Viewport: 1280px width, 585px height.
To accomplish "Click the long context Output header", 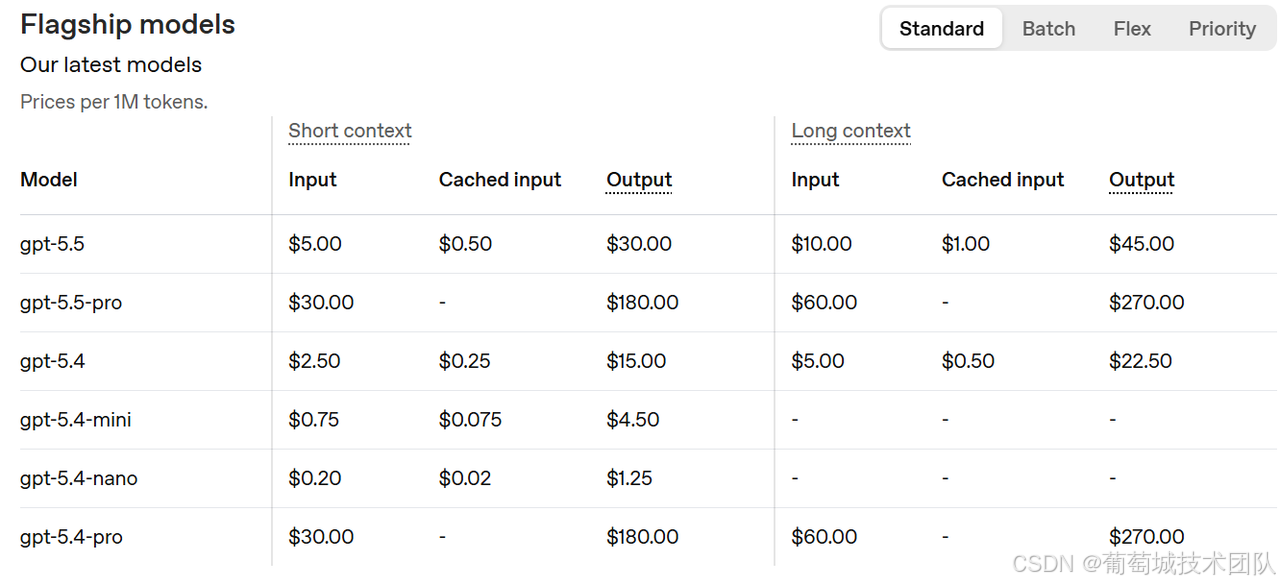I will coord(1141,180).
